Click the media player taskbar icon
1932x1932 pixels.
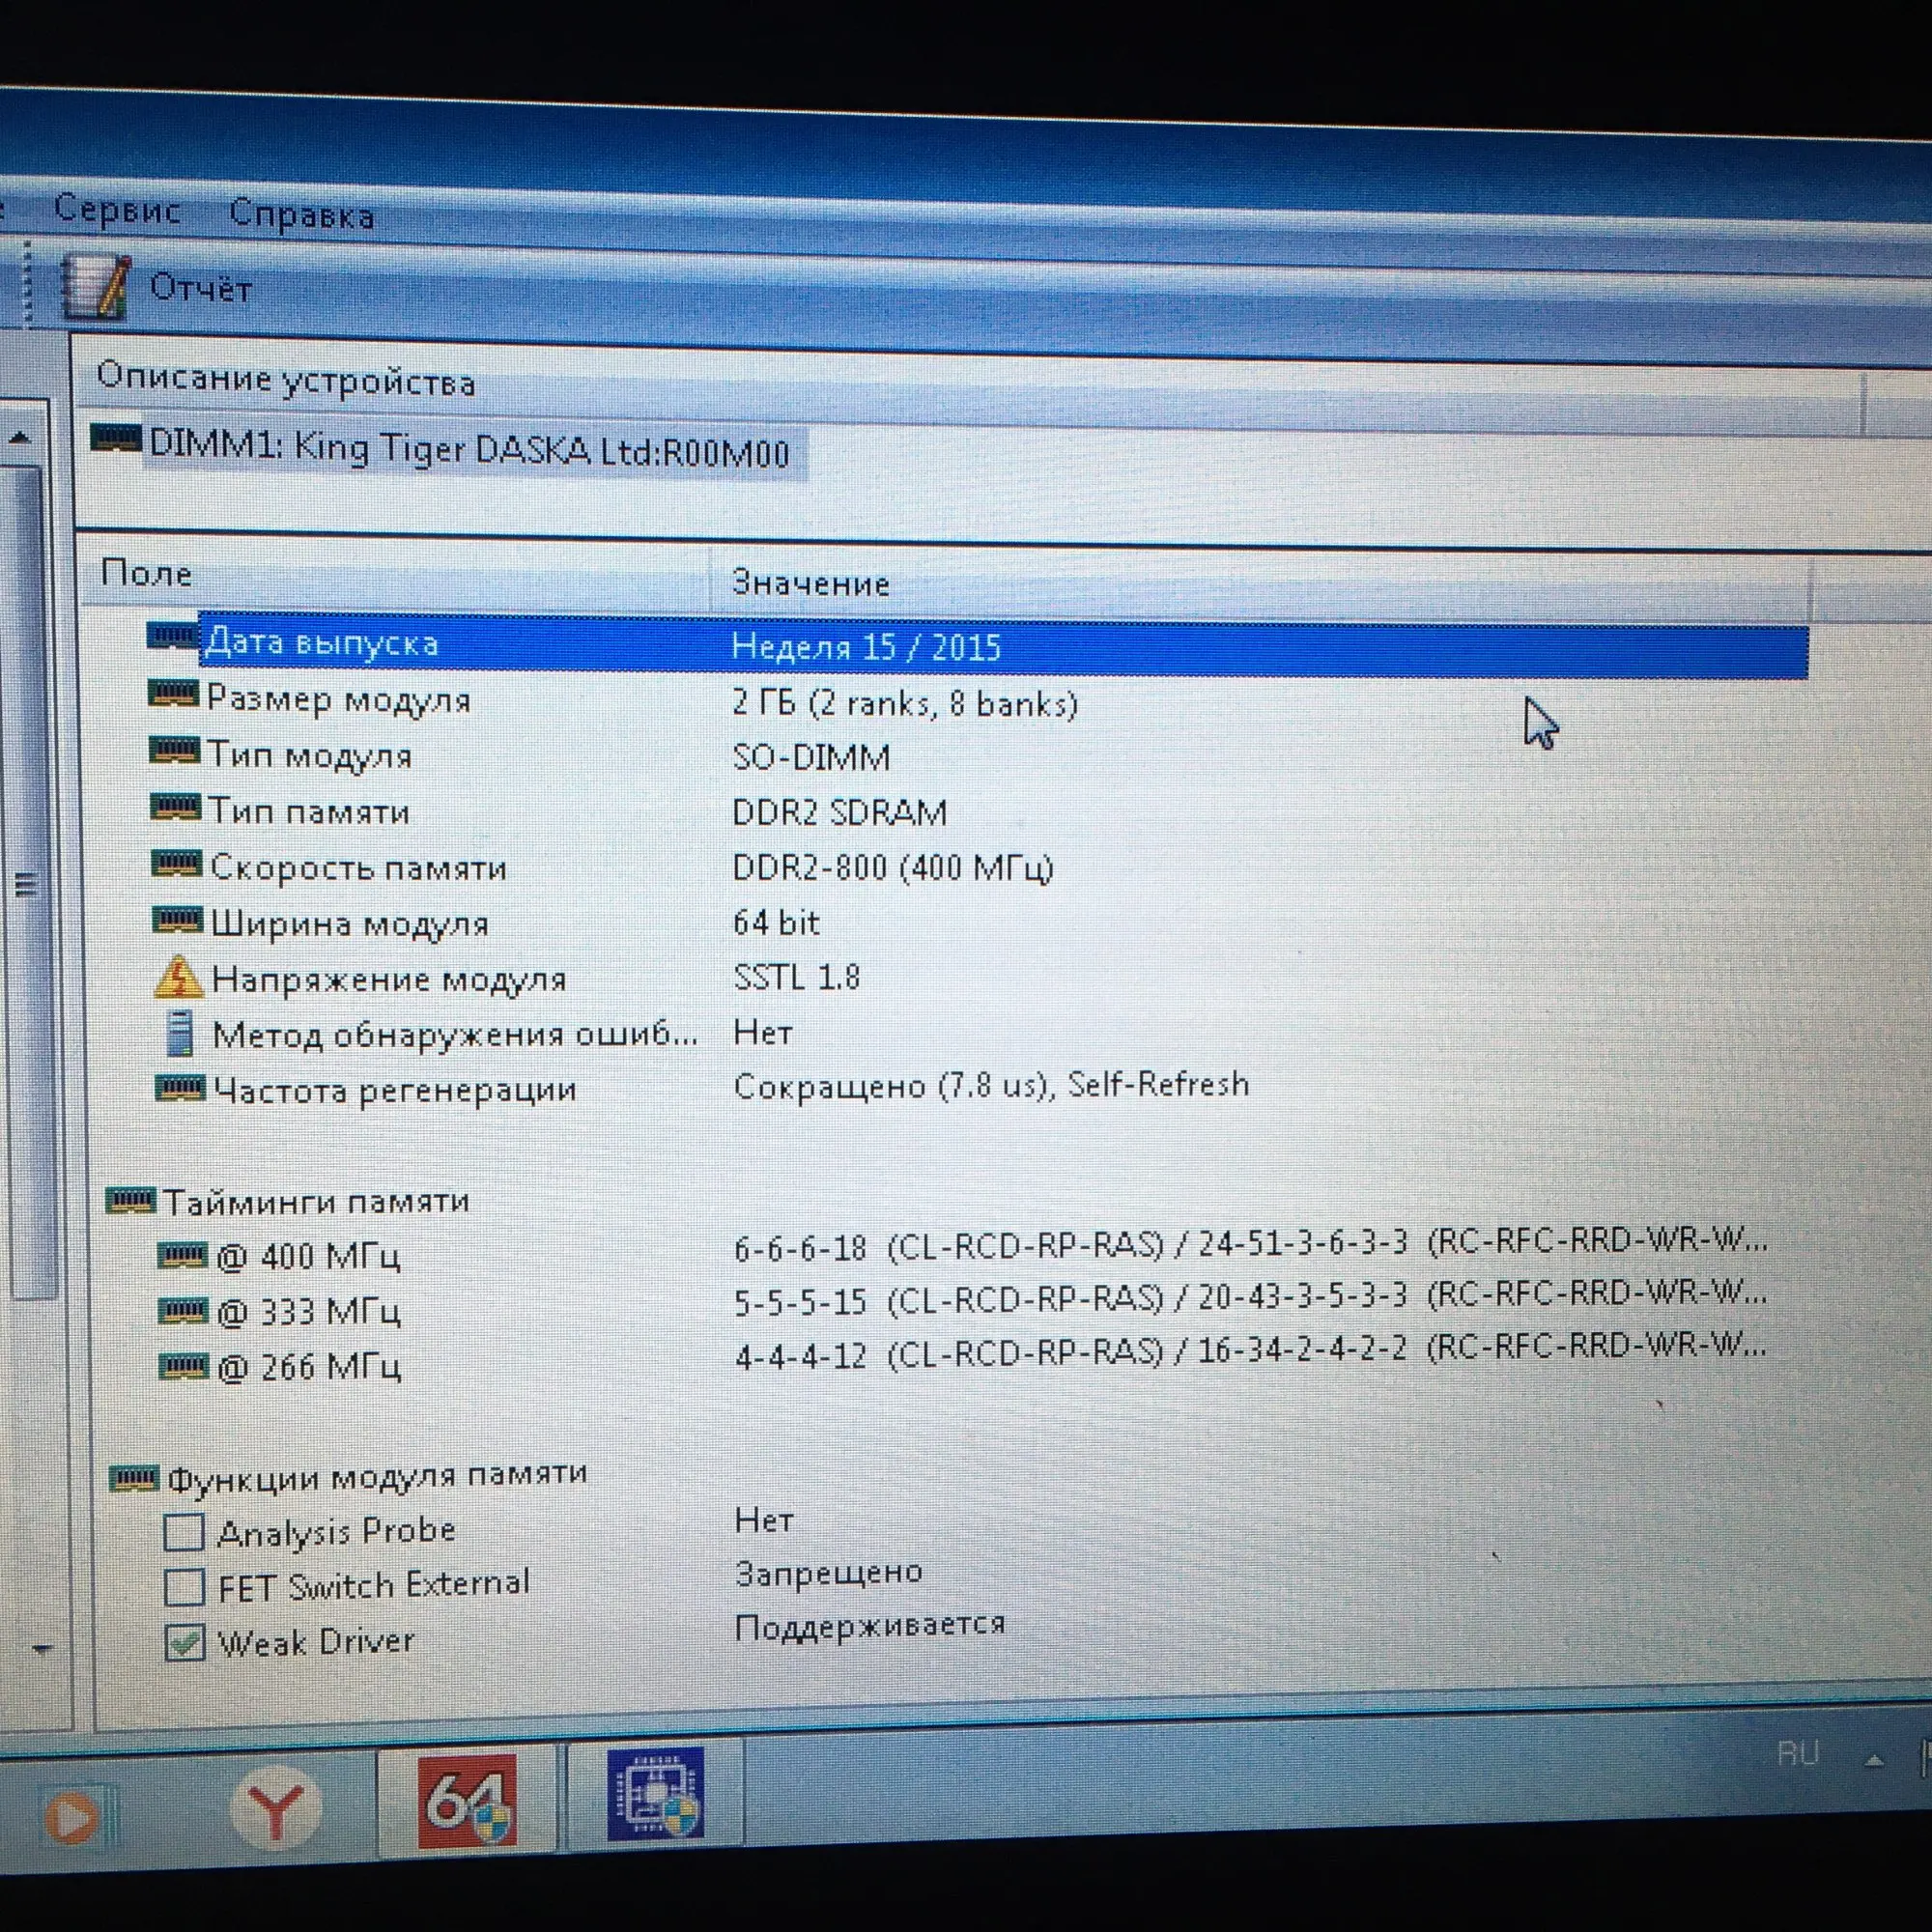(x=72, y=1816)
